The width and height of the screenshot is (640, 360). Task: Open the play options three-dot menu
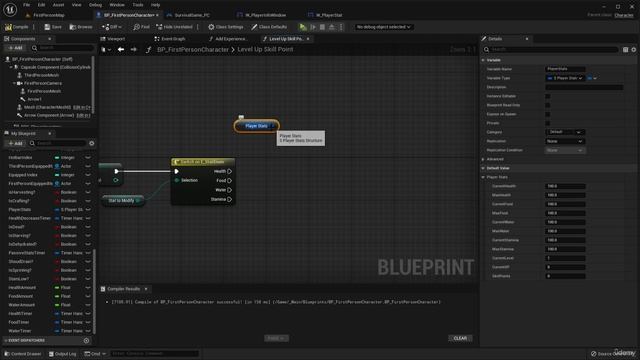(341, 27)
